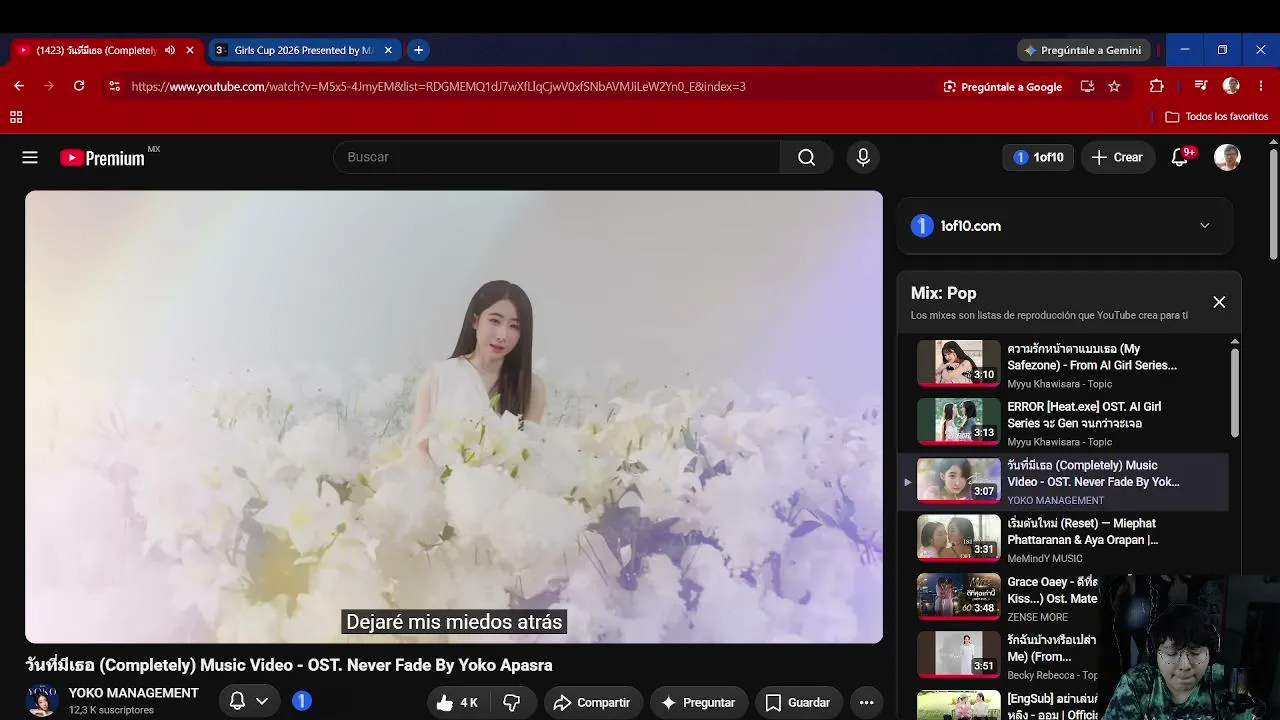Image resolution: width=1280 pixels, height=720 pixels.
Task: Open the Todos los favoritos folder
Action: (x=1217, y=117)
